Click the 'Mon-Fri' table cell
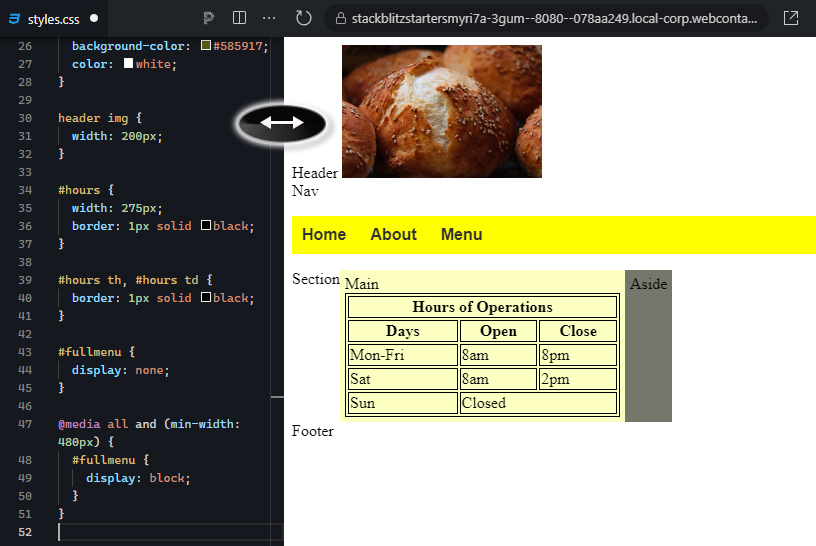The image size is (816, 546). tap(403, 355)
